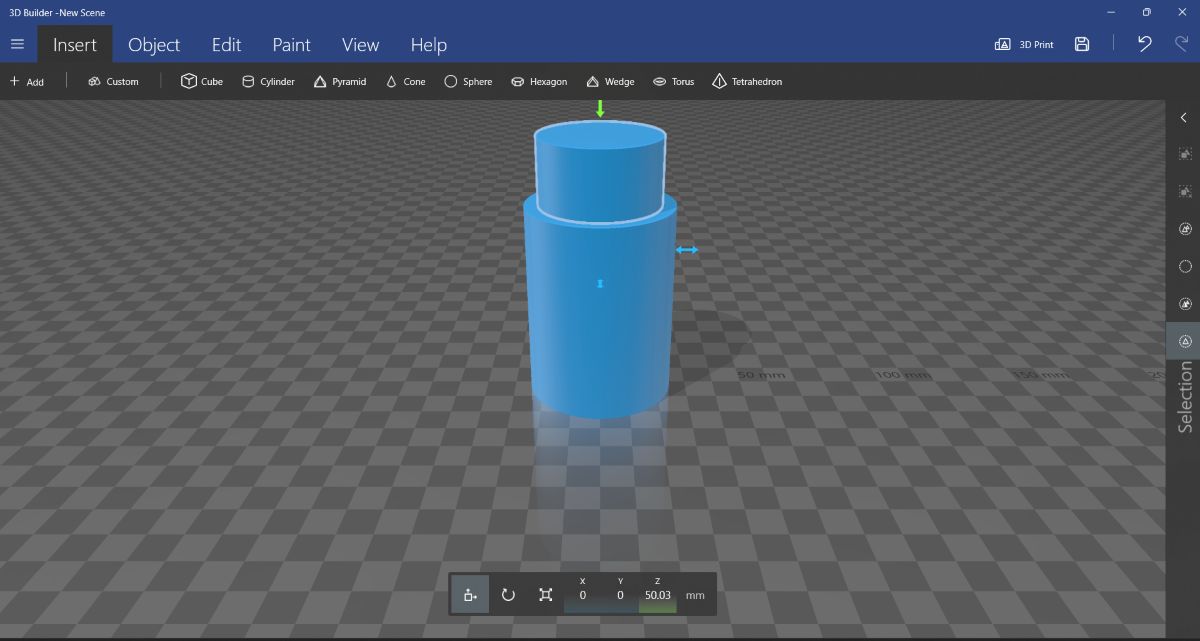Image resolution: width=1200 pixels, height=641 pixels.
Task: Insert a Cone shape
Action: click(405, 81)
